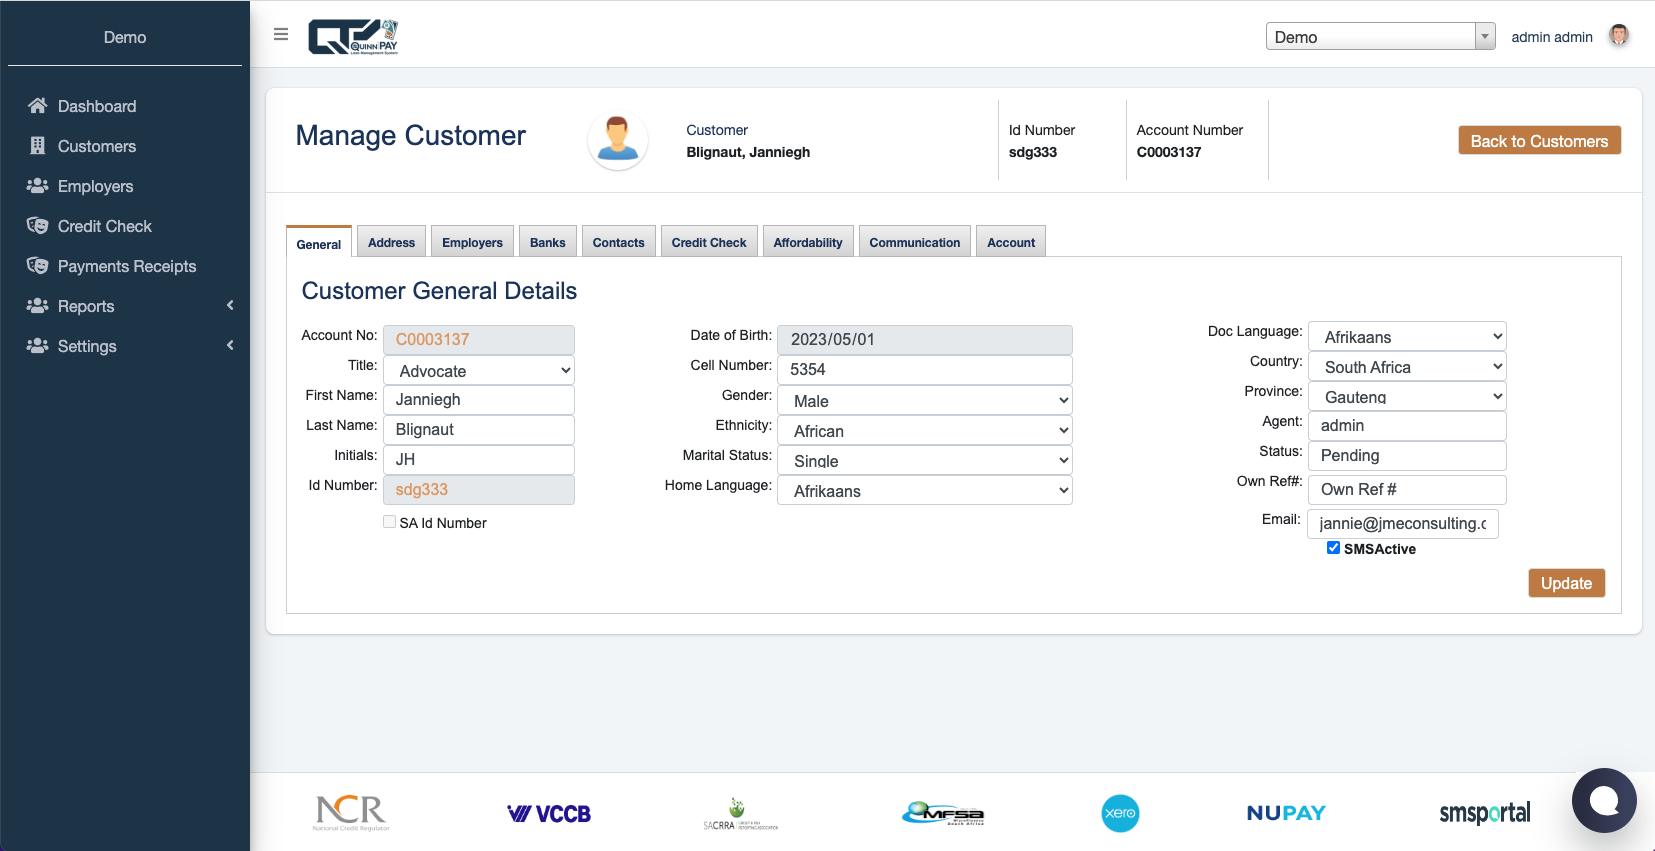Uncheck the SMSActive checkbox
This screenshot has width=1655, height=851.
tap(1333, 548)
